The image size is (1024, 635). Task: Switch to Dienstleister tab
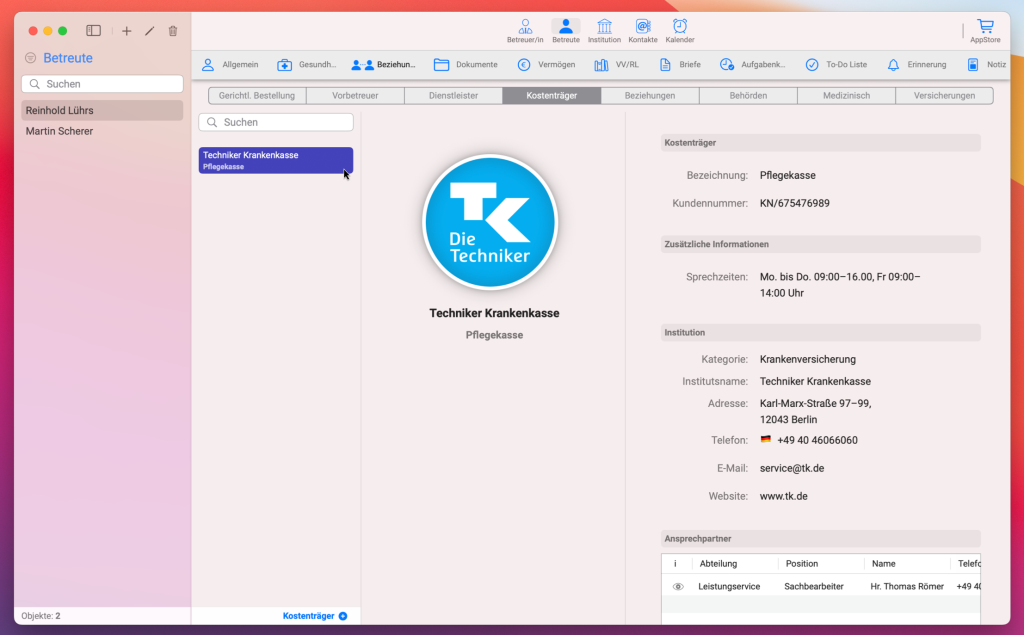point(453,95)
